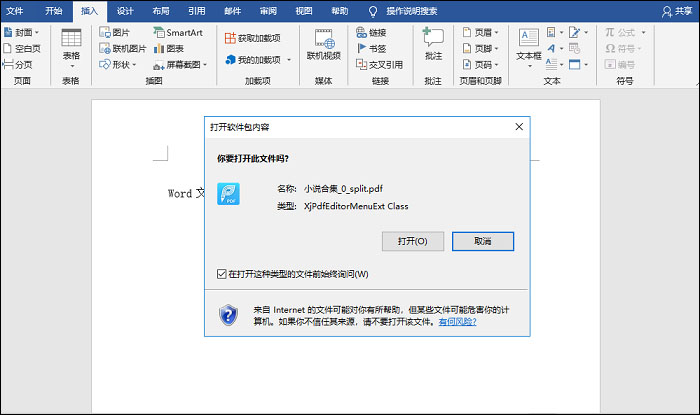Viewport: 700px width, 415px height.
Task: Click the PDF file icon in dialog
Action: (228, 194)
